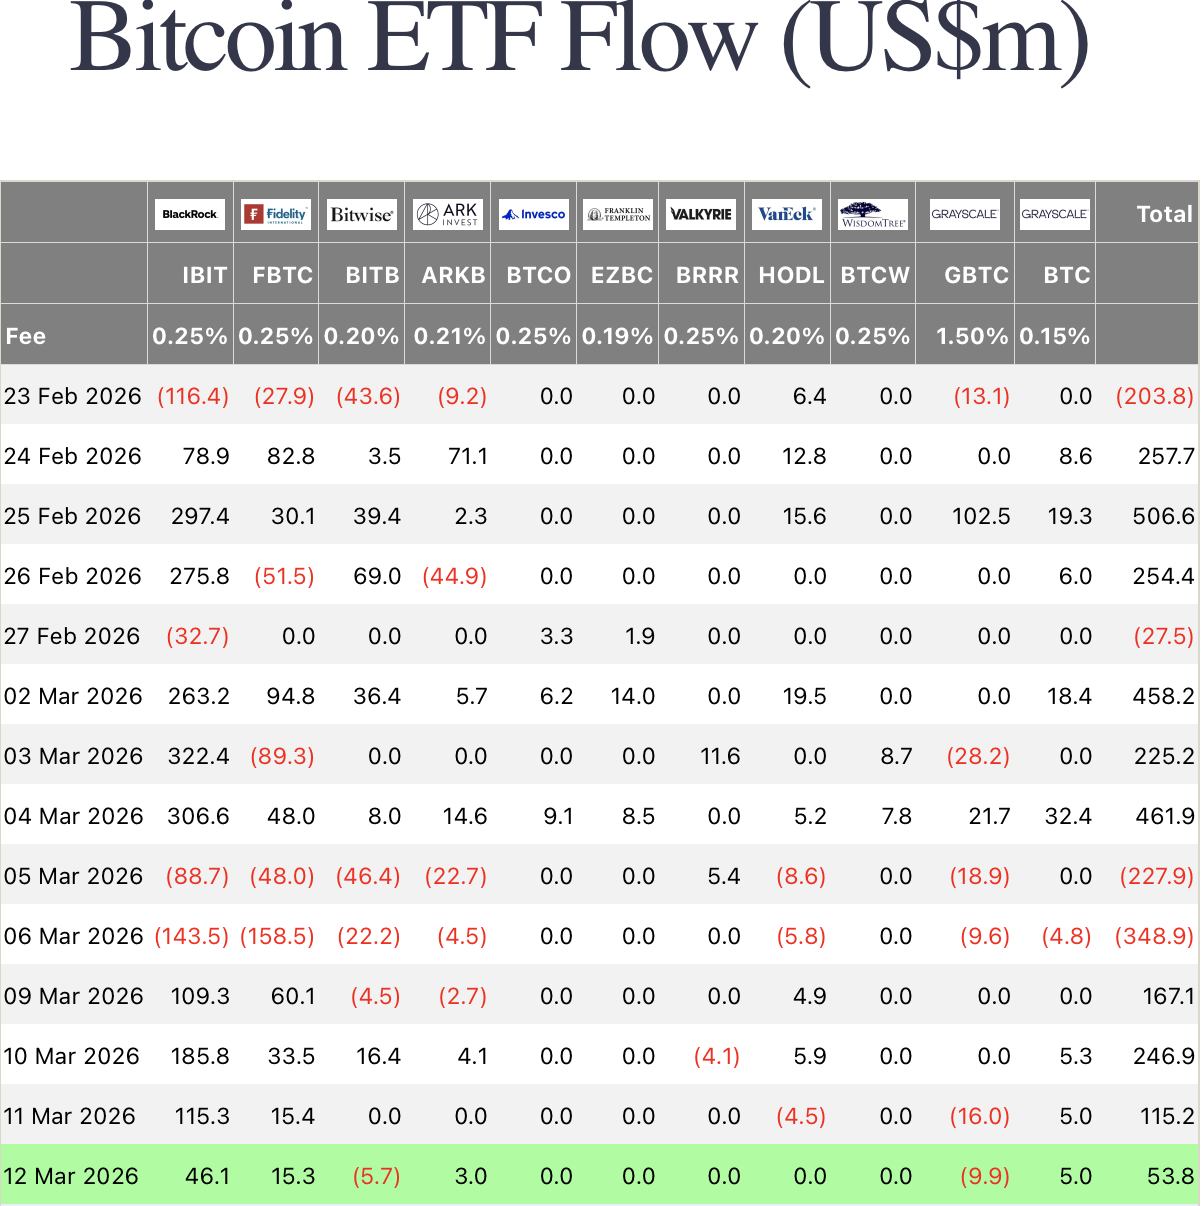Click the Invesco logo

click(x=534, y=214)
